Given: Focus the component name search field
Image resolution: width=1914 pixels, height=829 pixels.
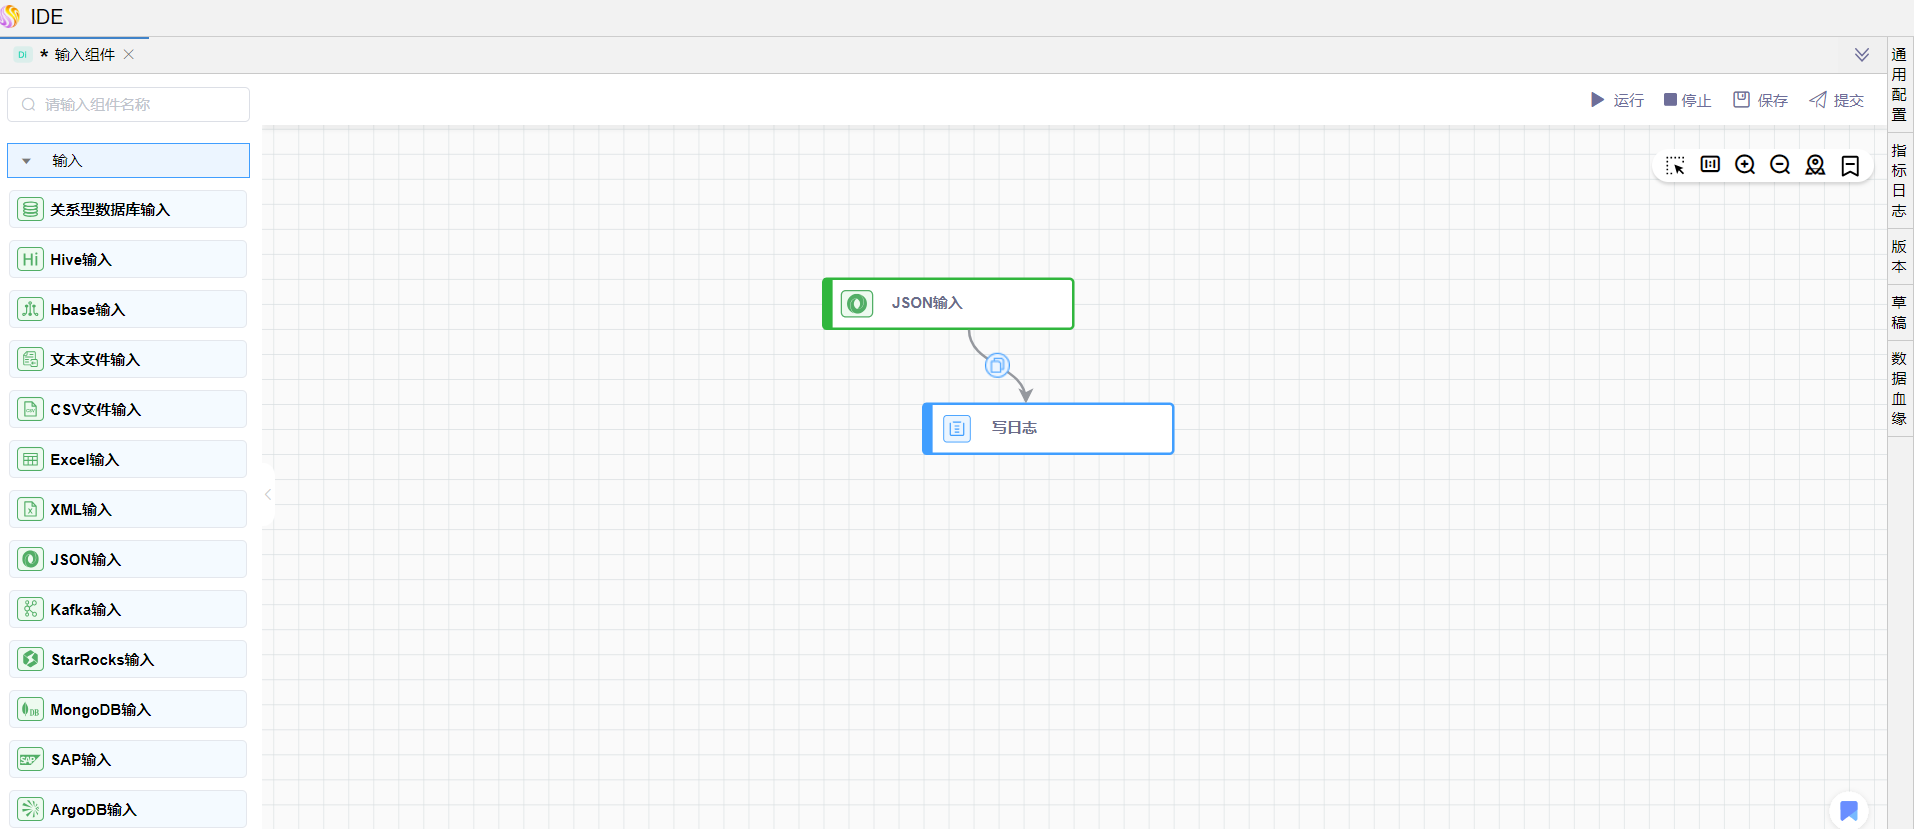Looking at the screenshot, I should click(x=129, y=104).
